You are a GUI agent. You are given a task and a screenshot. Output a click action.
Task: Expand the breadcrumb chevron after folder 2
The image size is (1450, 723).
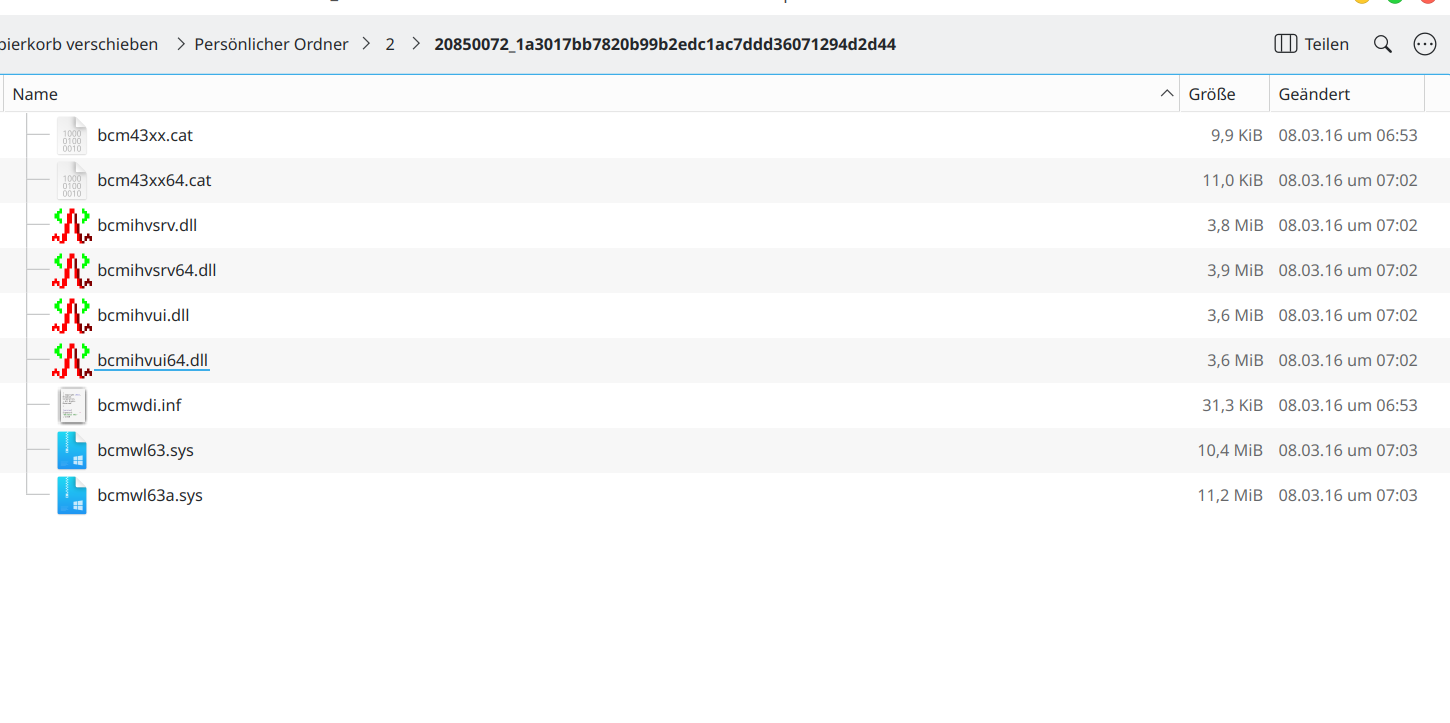click(x=415, y=44)
